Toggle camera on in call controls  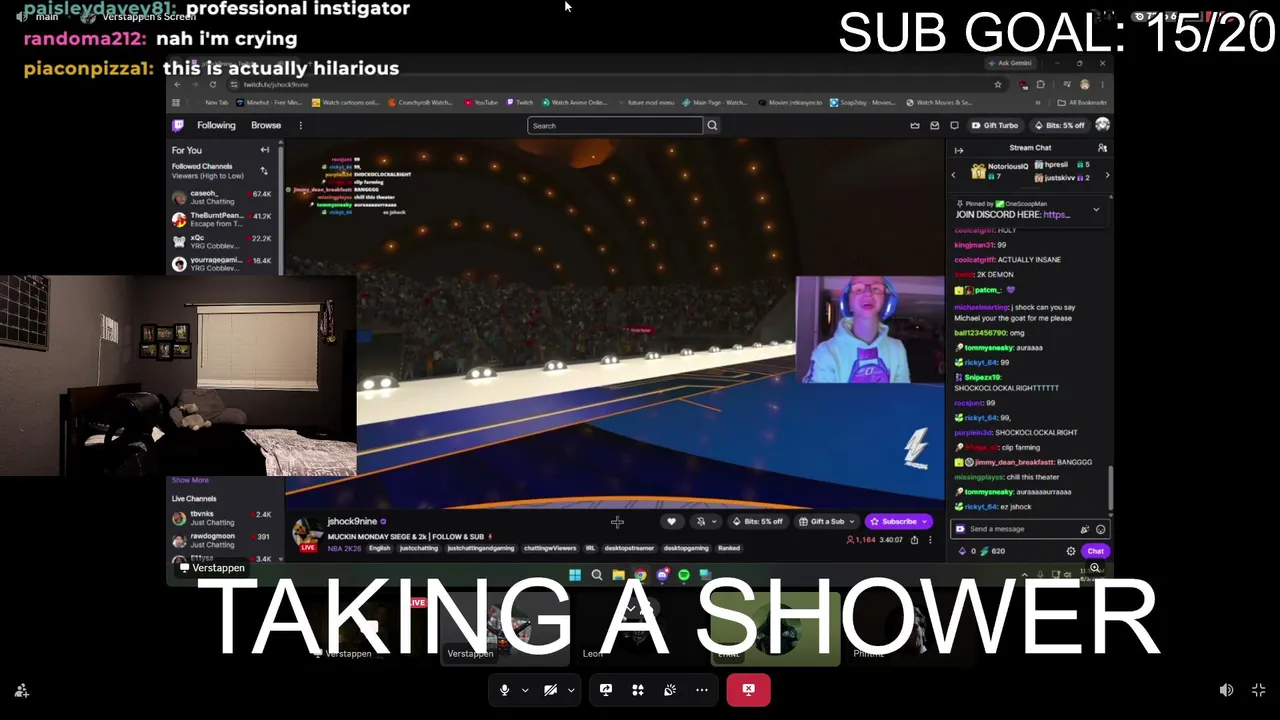pos(550,690)
